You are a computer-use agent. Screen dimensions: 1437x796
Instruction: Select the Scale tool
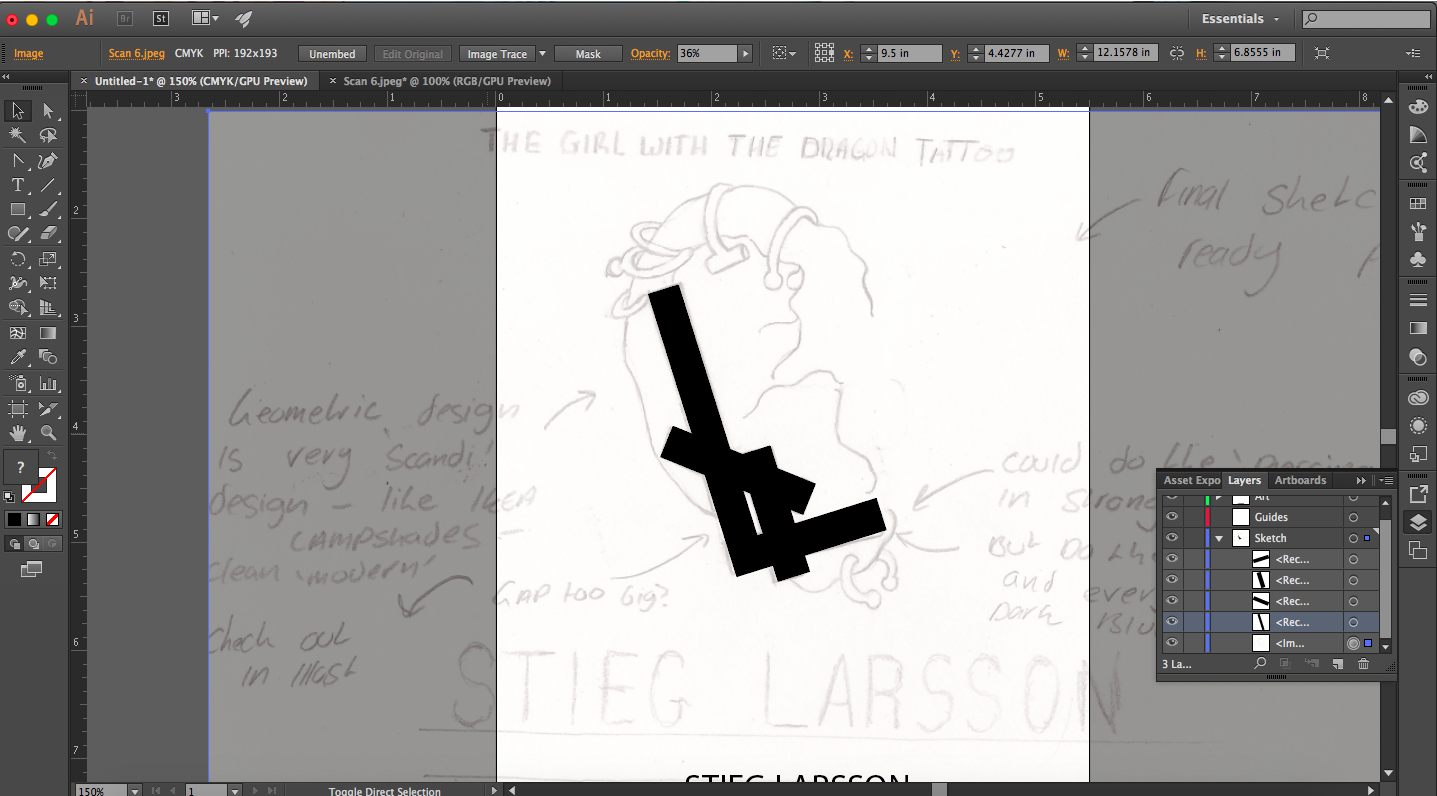click(x=48, y=258)
